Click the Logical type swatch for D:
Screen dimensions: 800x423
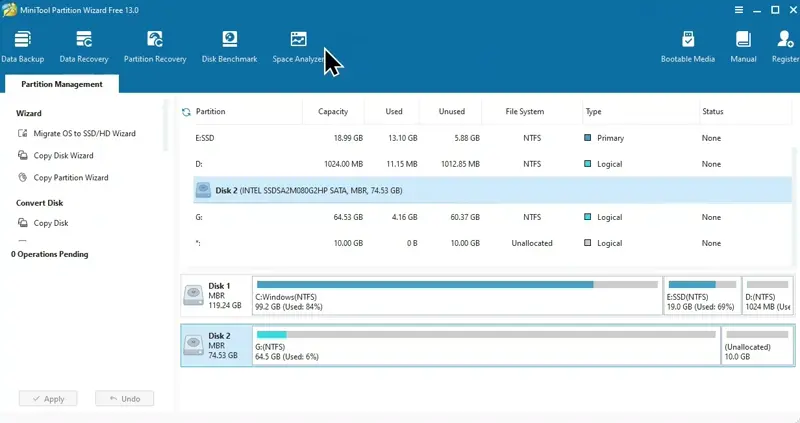point(587,164)
